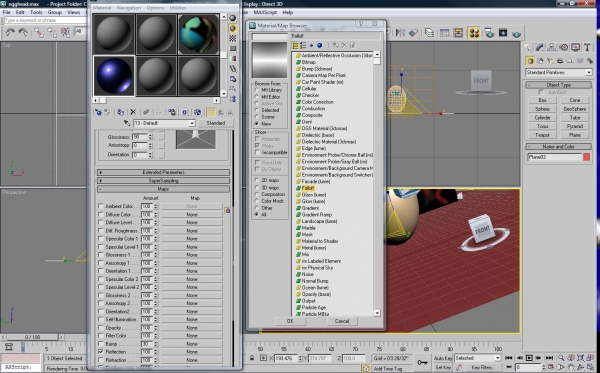This screenshot has height=373, width=600.
Task: Open the Material Editor toolbar icon
Action: [474, 33]
